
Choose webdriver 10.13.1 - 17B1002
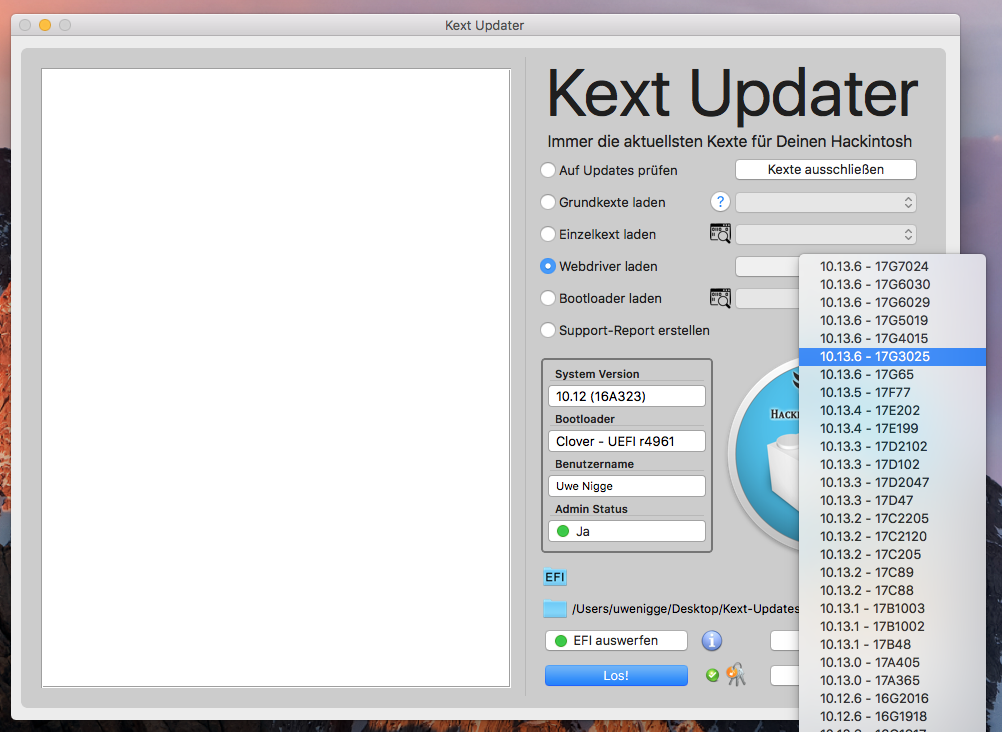(892, 627)
